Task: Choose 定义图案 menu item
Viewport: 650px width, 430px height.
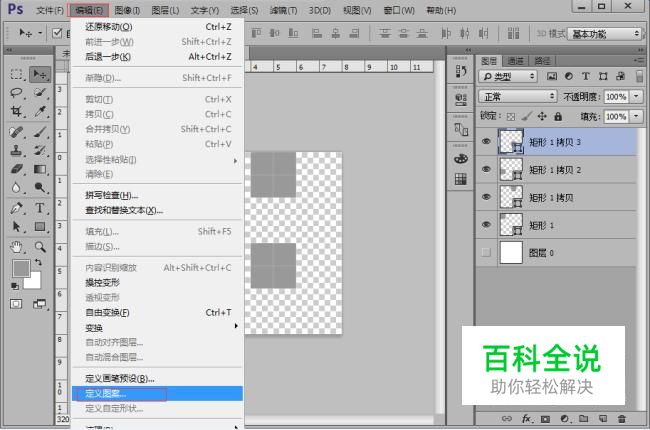Action: pyautogui.click(x=158, y=393)
